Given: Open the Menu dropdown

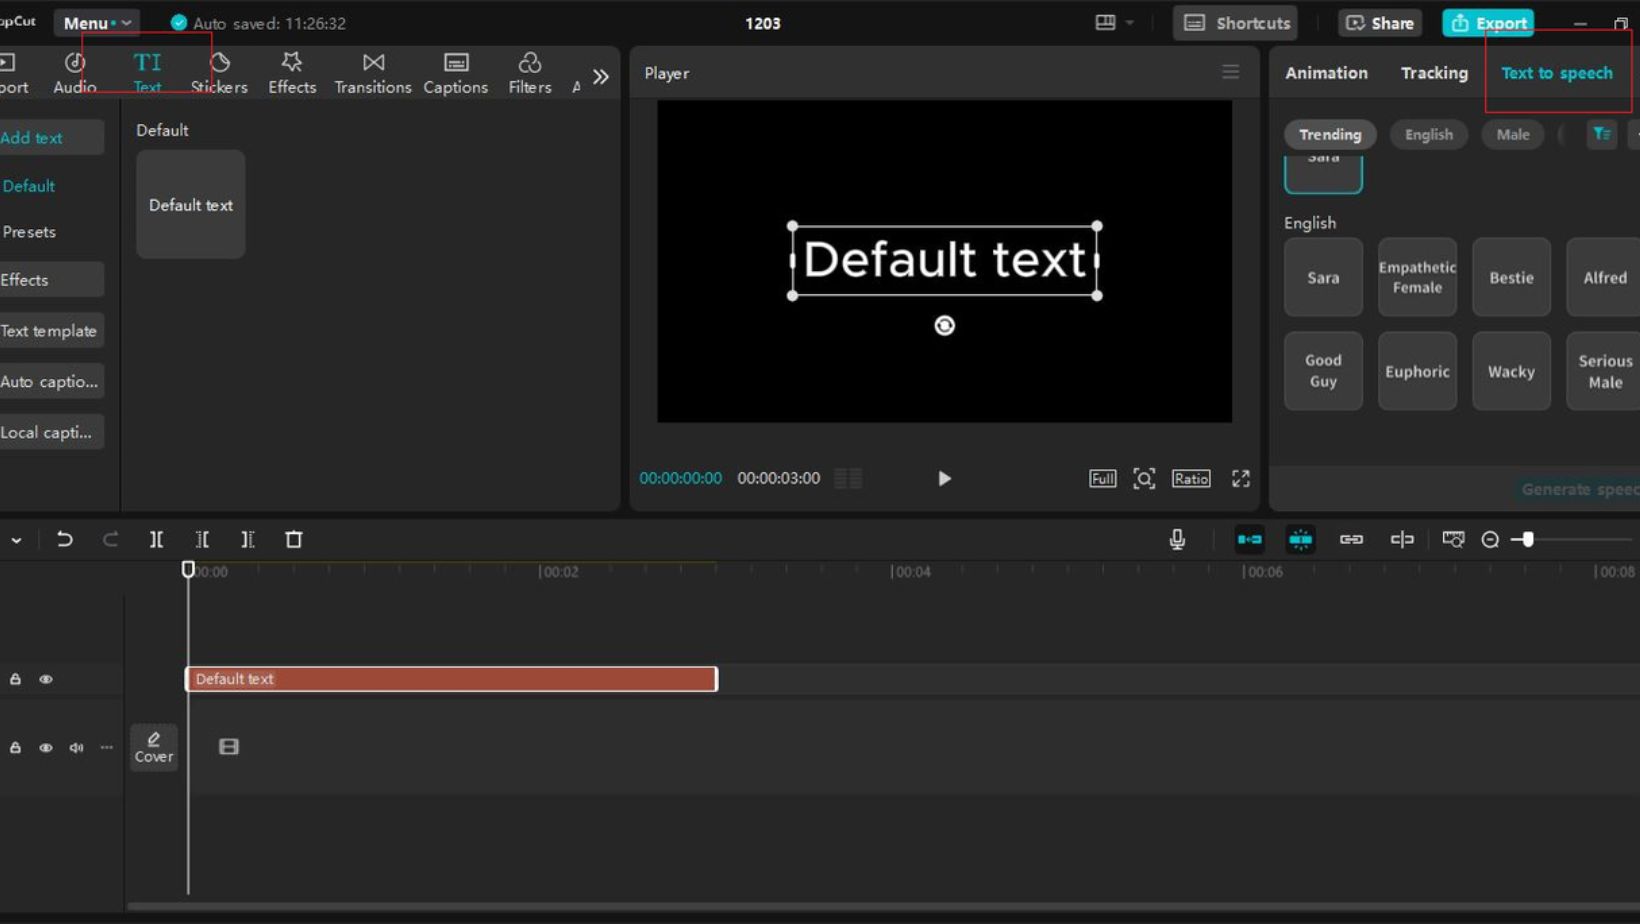Looking at the screenshot, I should pyautogui.click(x=97, y=23).
